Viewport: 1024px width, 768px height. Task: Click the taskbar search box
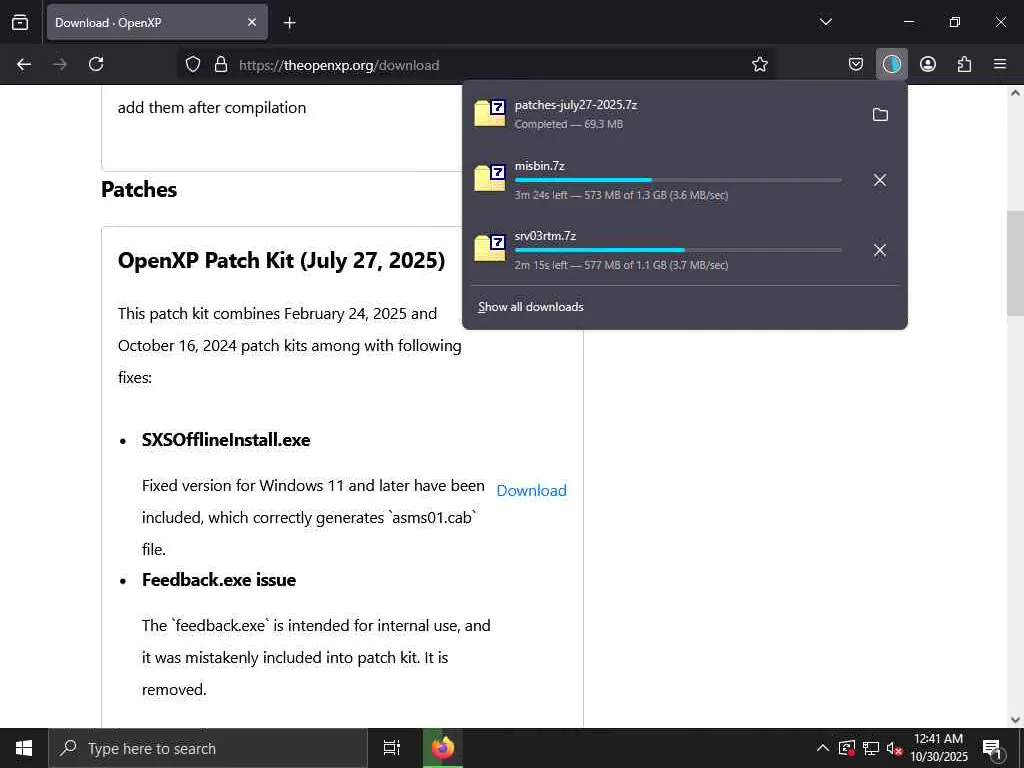(x=208, y=748)
